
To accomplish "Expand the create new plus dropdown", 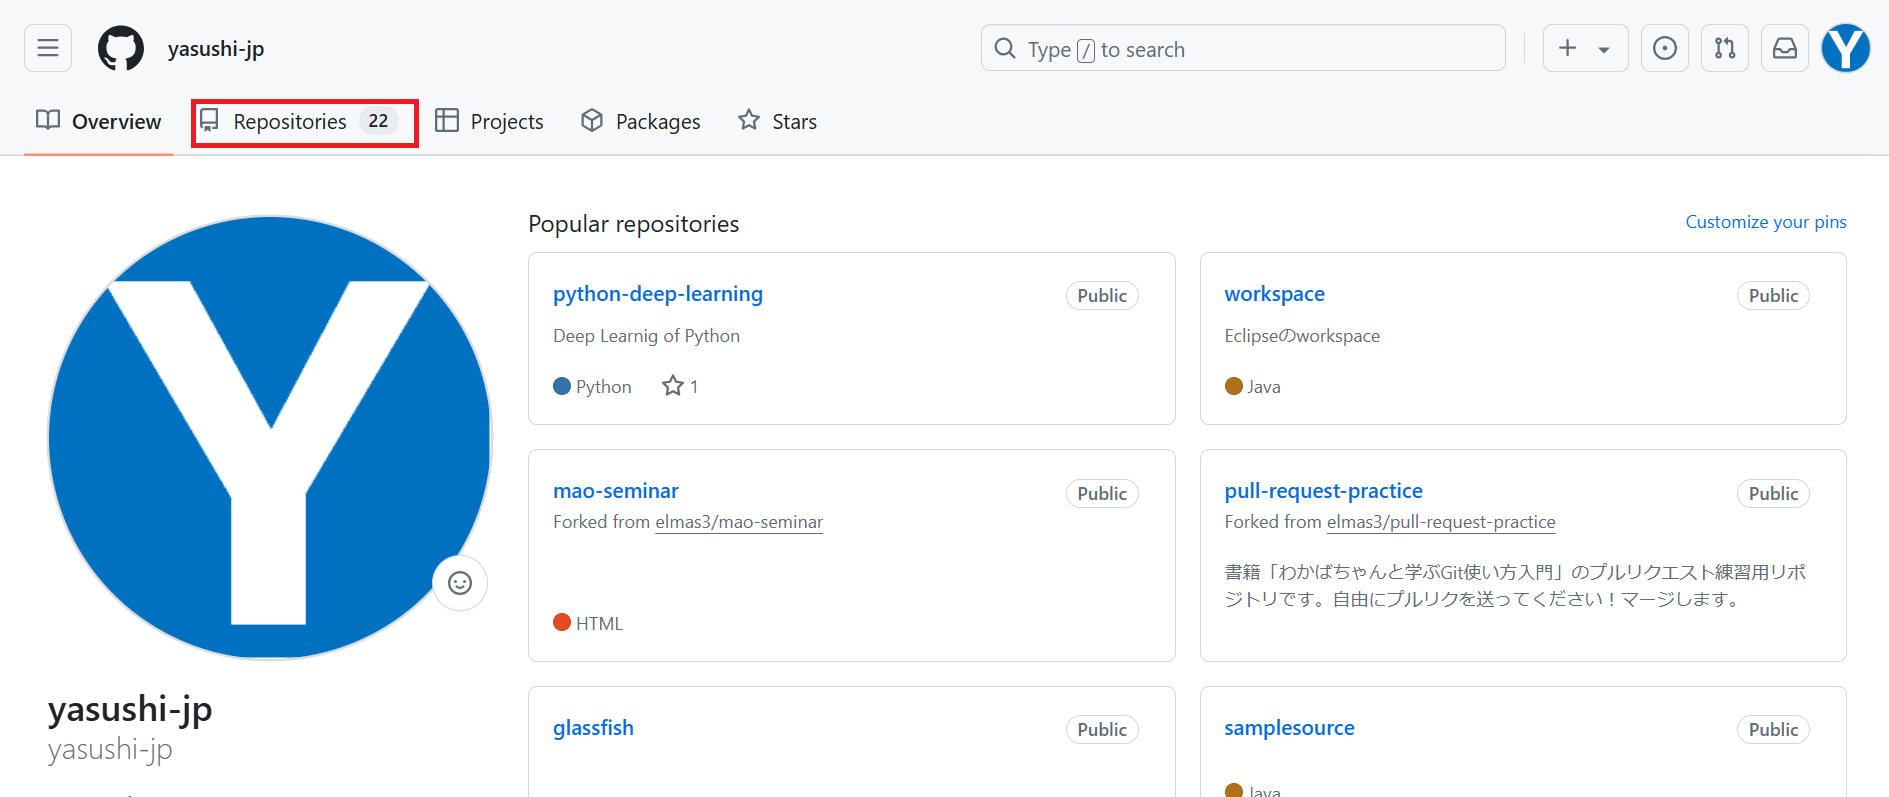I will tap(1585, 48).
